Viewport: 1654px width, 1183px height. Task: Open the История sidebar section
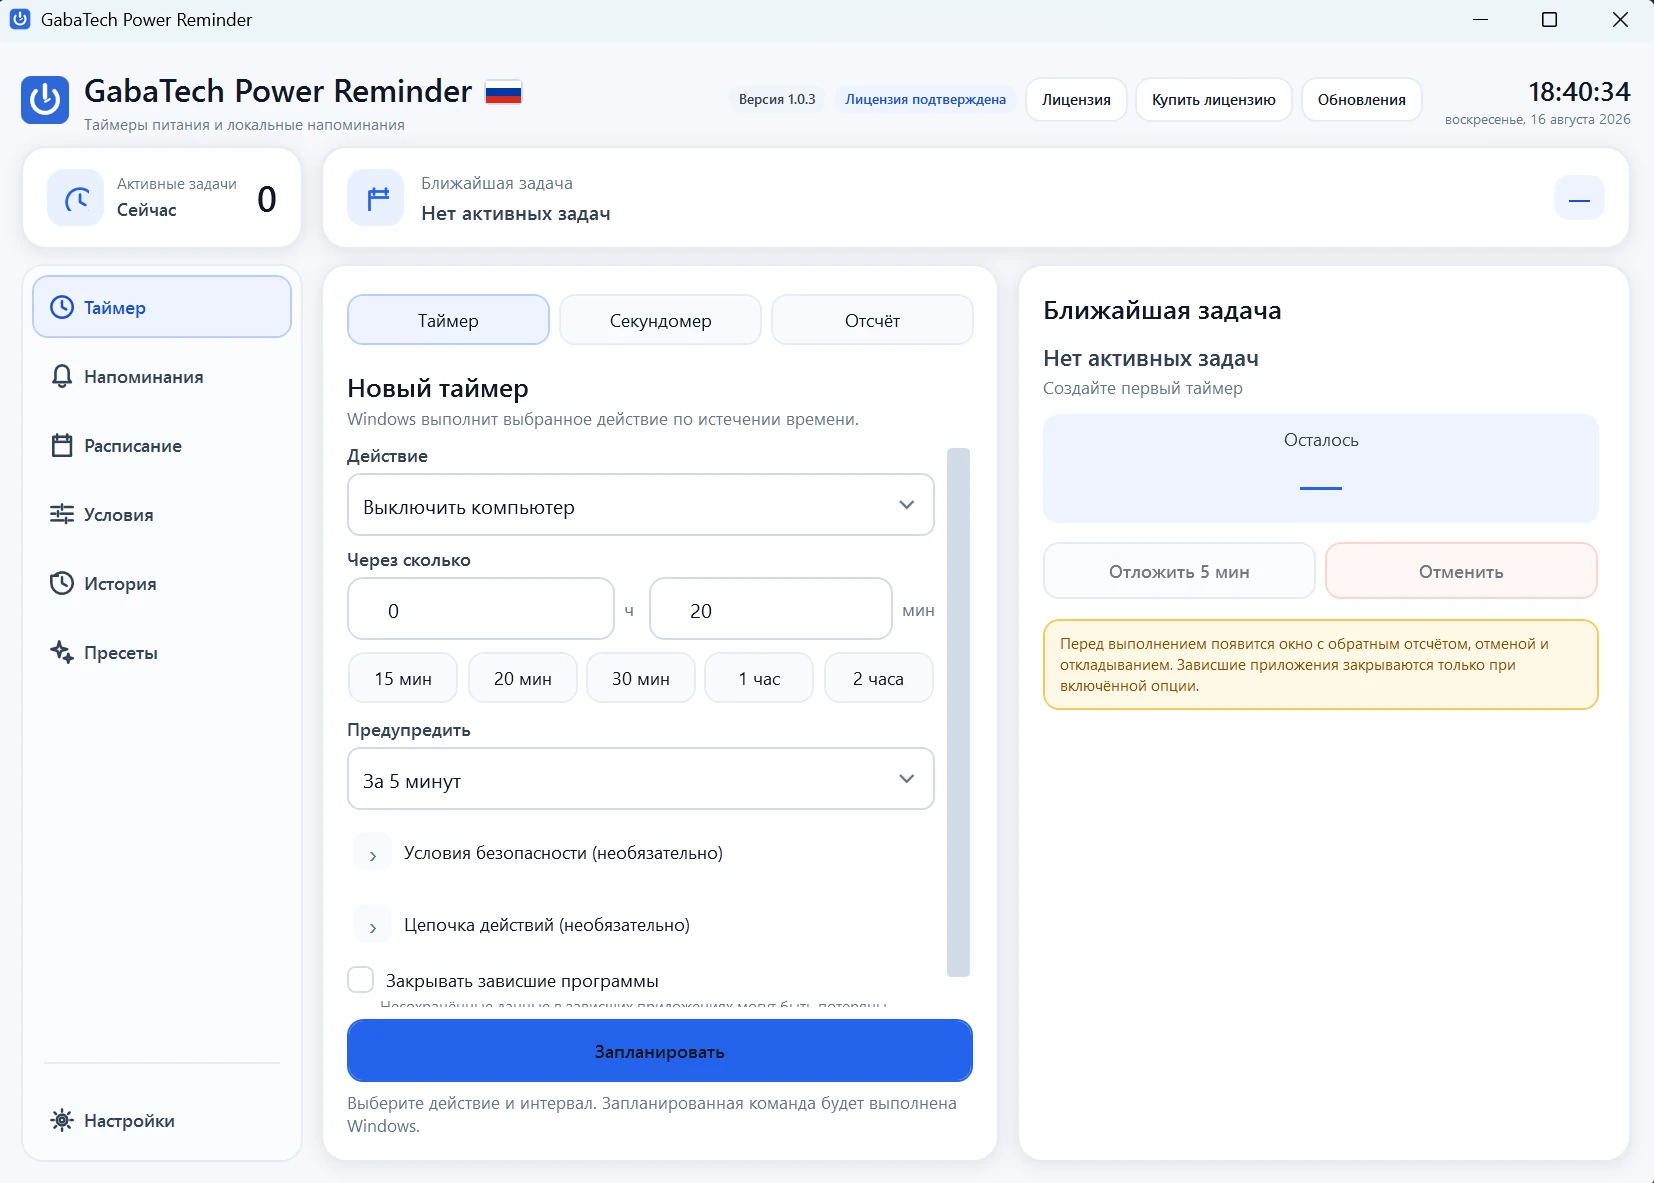coord(162,583)
